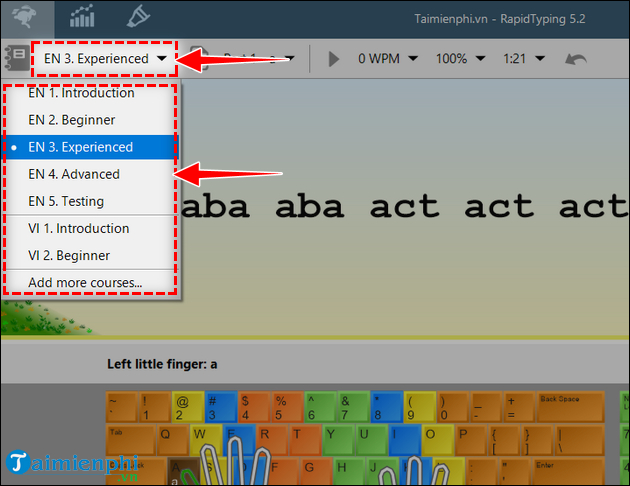Click the Taimienphi.vn - RapidTyping 5.2 title
The width and height of the screenshot is (630, 486).
pyautogui.click(x=500, y=19)
